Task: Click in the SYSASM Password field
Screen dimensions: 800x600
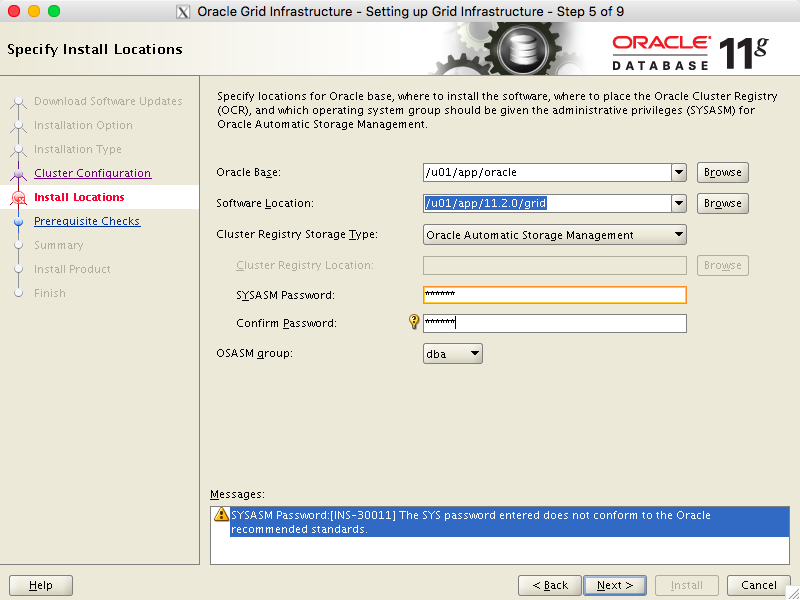Action: pyautogui.click(x=555, y=295)
